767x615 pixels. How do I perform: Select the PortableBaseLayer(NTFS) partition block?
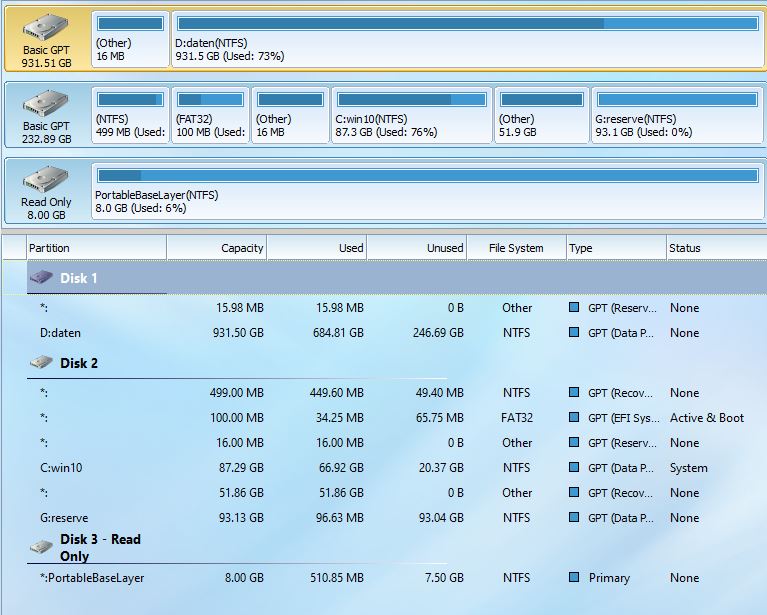coord(428,191)
